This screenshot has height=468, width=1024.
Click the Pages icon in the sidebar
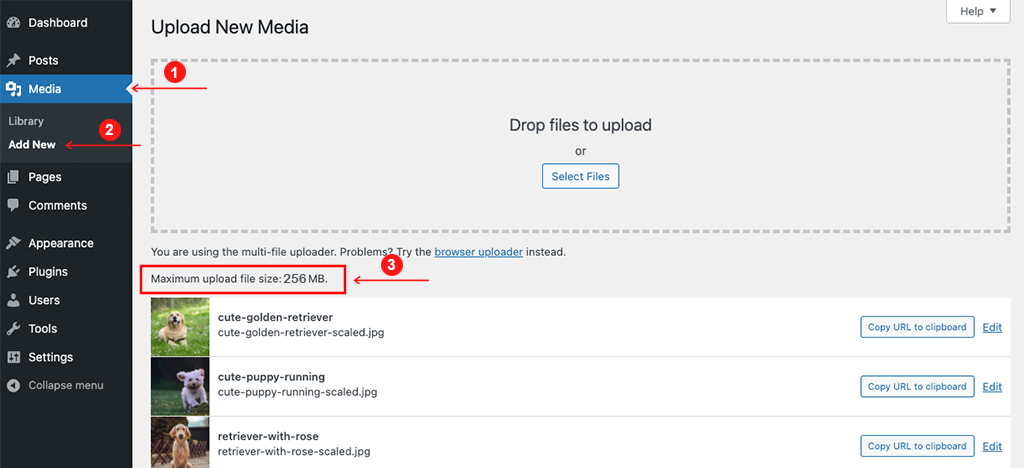(x=14, y=177)
